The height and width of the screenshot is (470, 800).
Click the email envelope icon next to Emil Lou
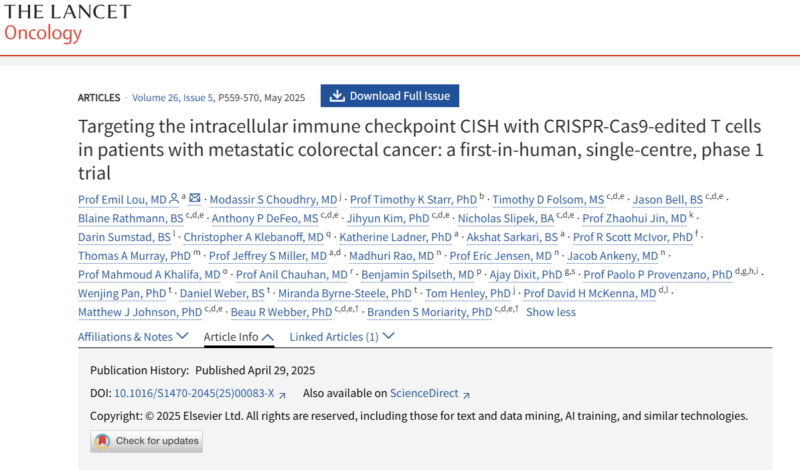(x=194, y=197)
